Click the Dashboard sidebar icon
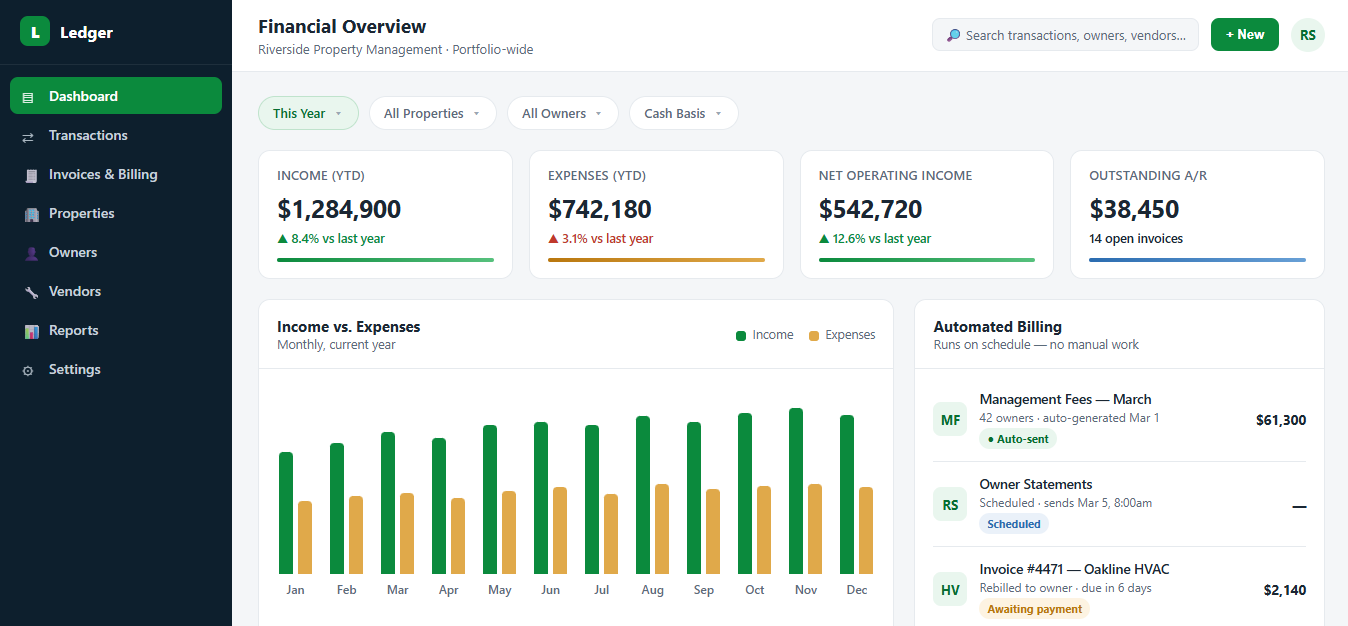Viewport: 1348px width, 626px height. click(x=28, y=97)
